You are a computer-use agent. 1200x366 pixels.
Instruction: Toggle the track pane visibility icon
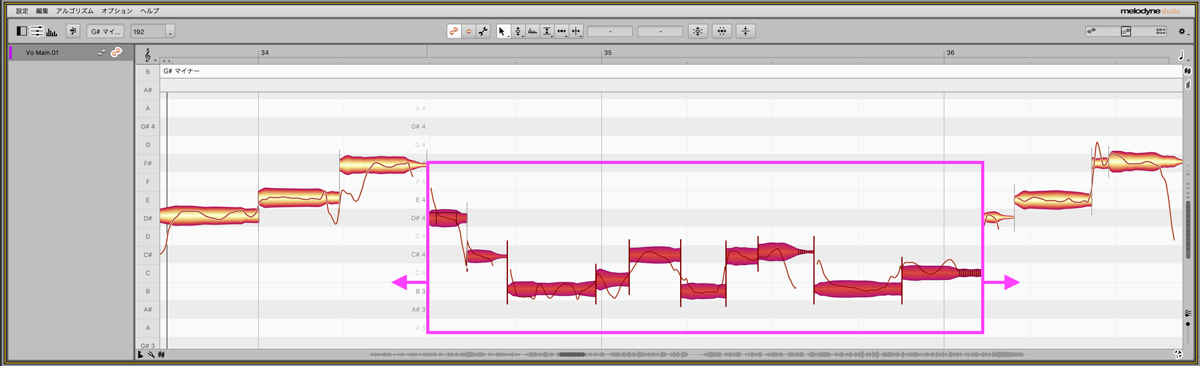[x=21, y=32]
